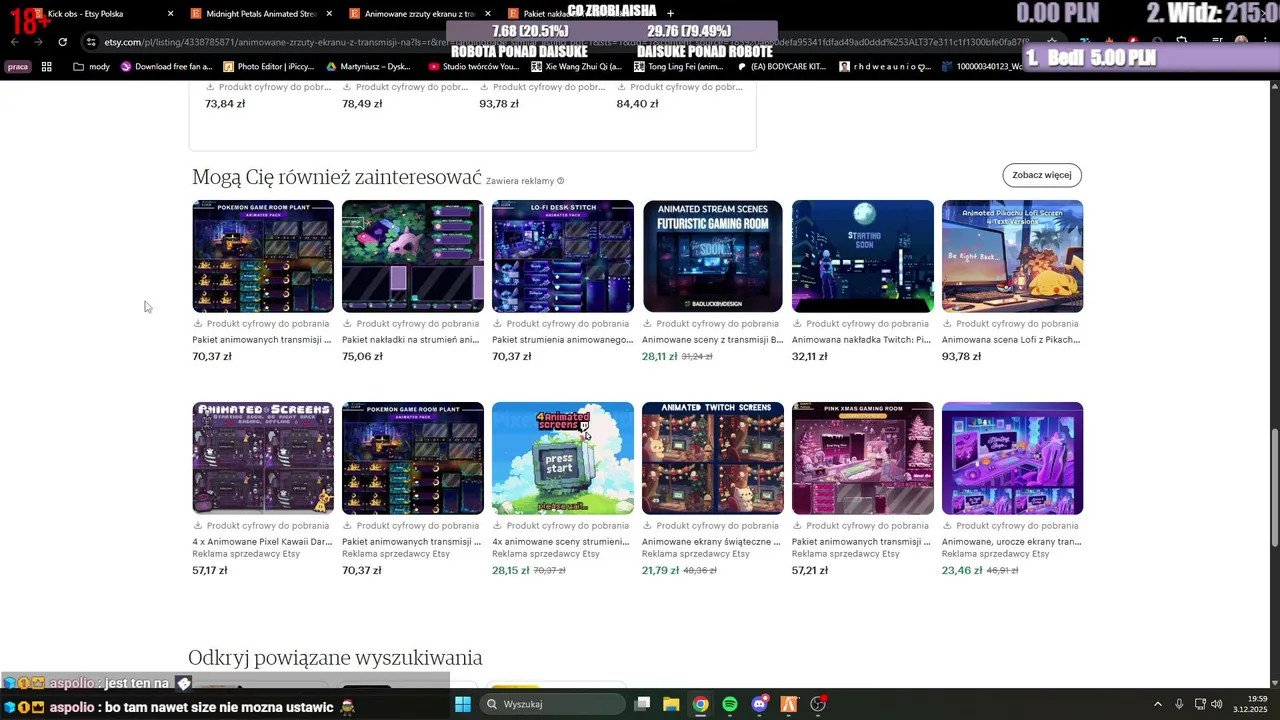Viewport: 1280px width, 720px height.
Task: Click the info icon next to Zawiera reklamy
Action: pyautogui.click(x=560, y=181)
